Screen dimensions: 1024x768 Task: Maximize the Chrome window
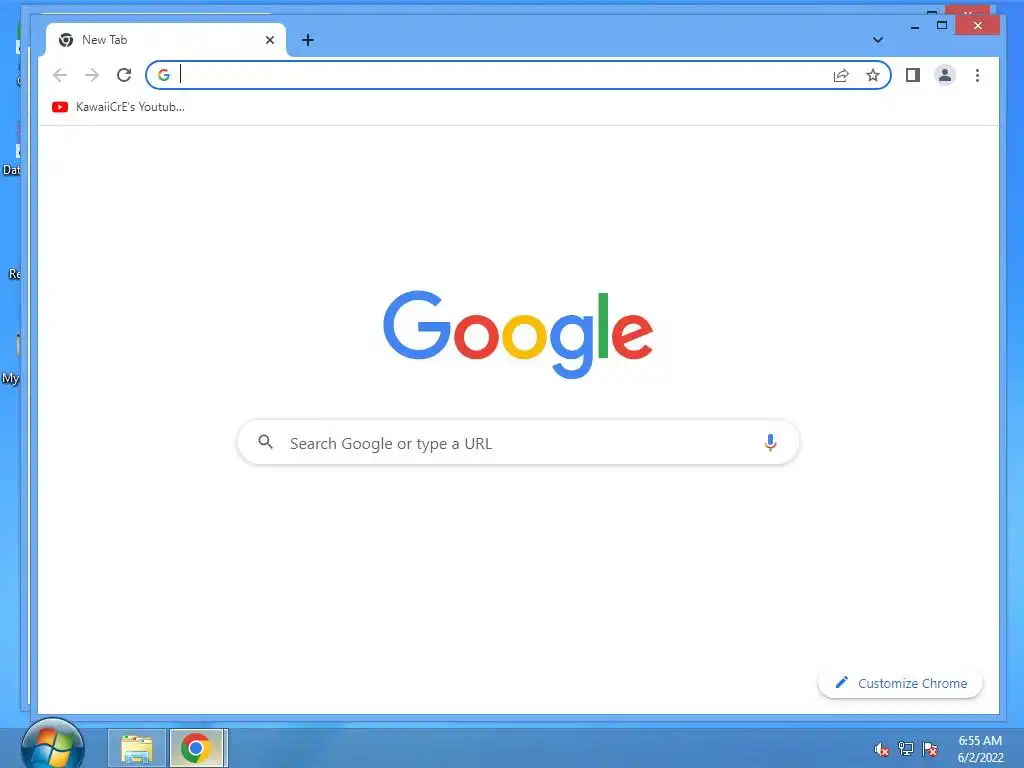point(942,25)
